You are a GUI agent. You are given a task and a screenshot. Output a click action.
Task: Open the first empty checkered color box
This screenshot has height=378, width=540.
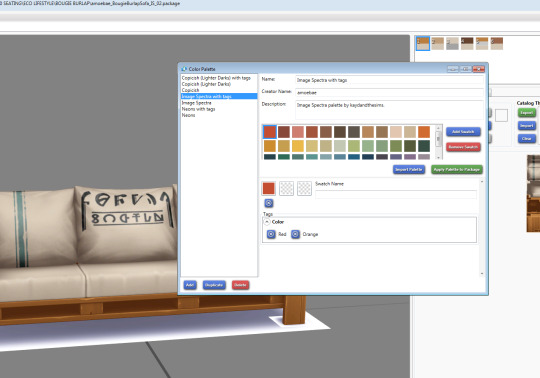(x=286, y=188)
